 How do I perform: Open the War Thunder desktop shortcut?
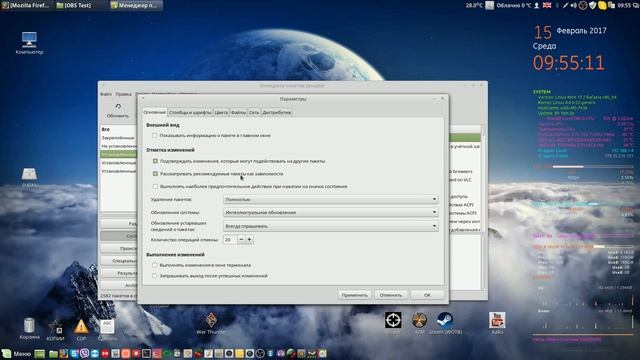coord(211,323)
